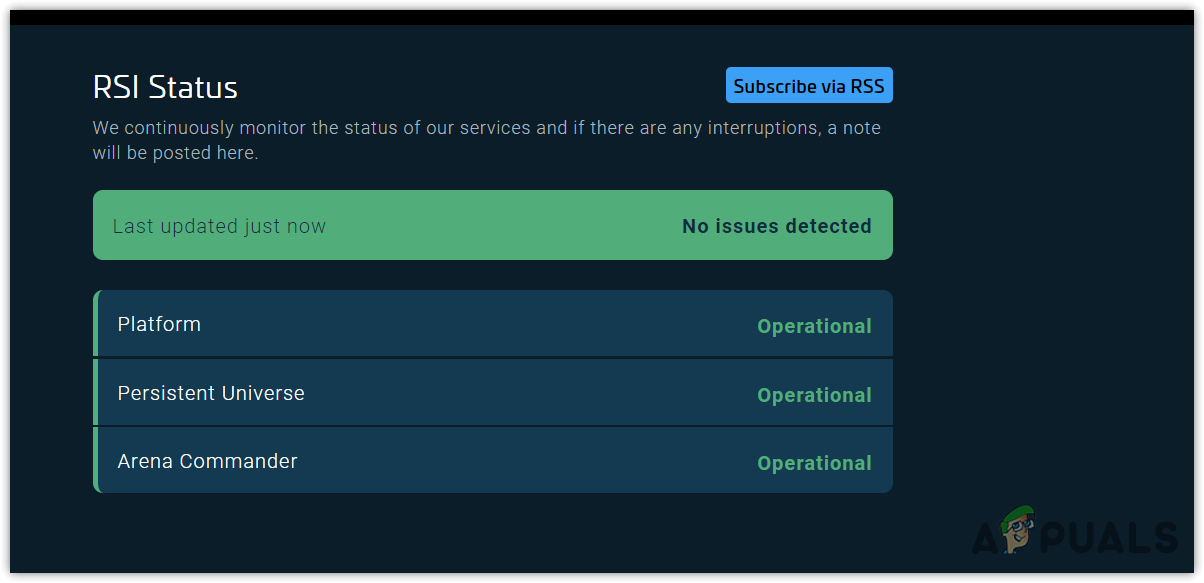Click the letter A in the Appuals logo
This screenshot has width=1204, height=583.
[987, 538]
